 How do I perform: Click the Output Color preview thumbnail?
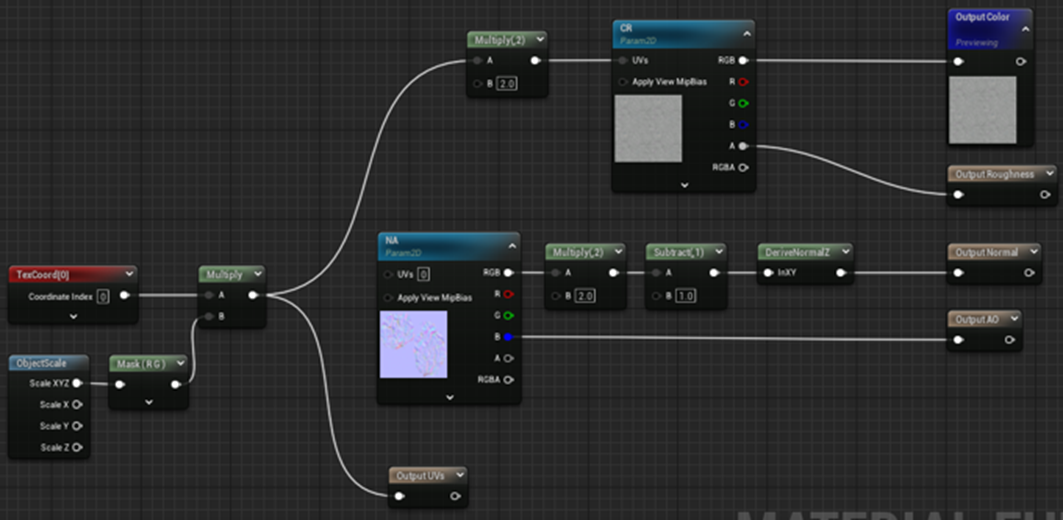982,110
